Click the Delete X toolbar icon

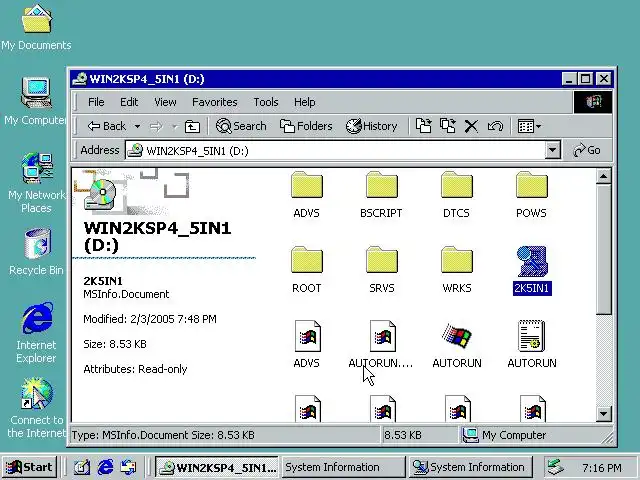(471, 126)
